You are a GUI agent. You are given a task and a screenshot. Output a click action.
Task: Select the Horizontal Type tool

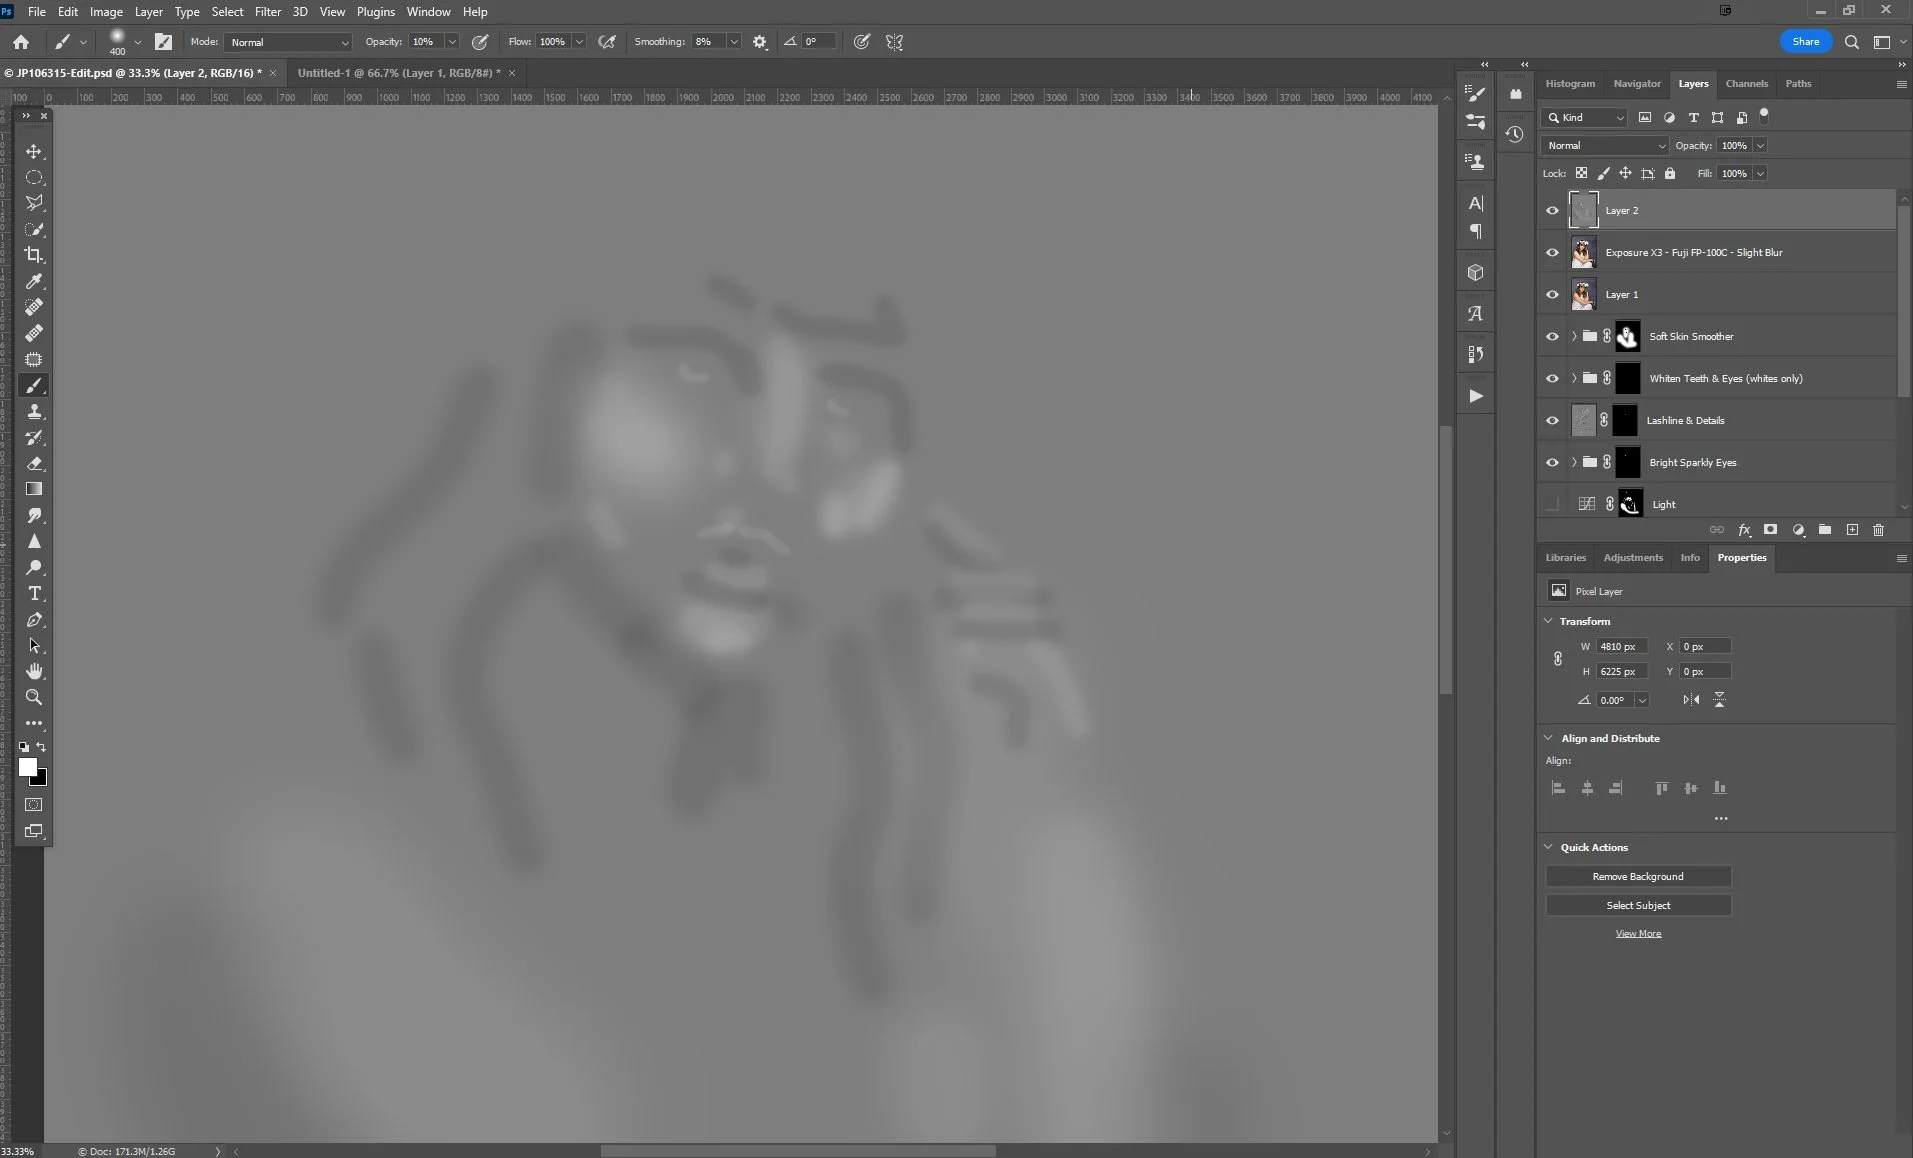point(34,593)
